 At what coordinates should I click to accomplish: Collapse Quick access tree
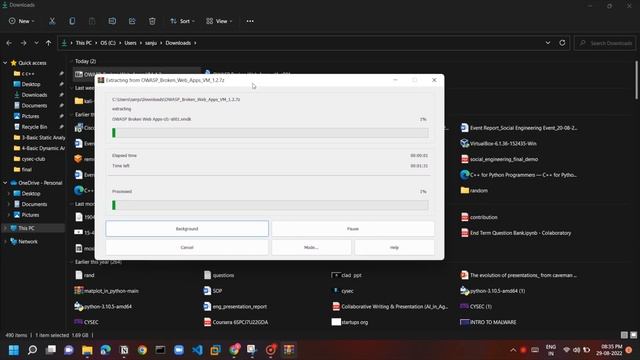5,63
